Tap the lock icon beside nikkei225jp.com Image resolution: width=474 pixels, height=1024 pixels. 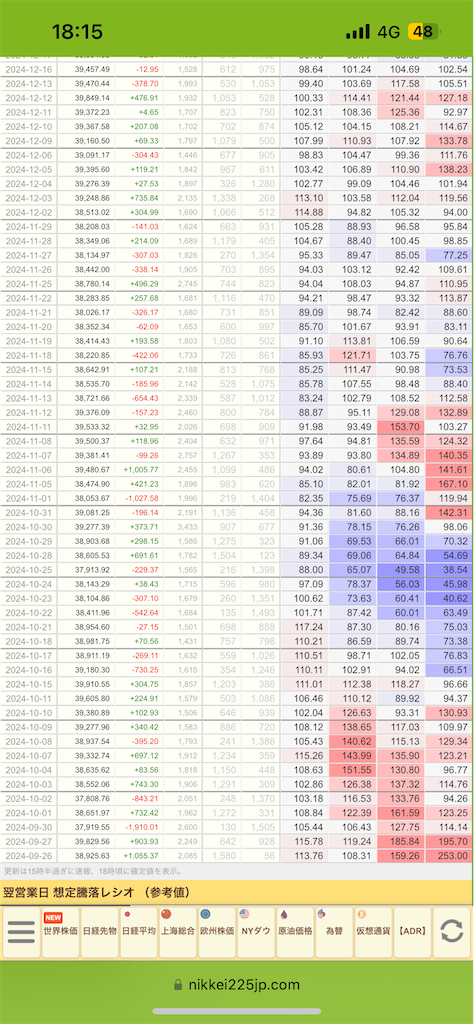pyautogui.click(x=178, y=985)
